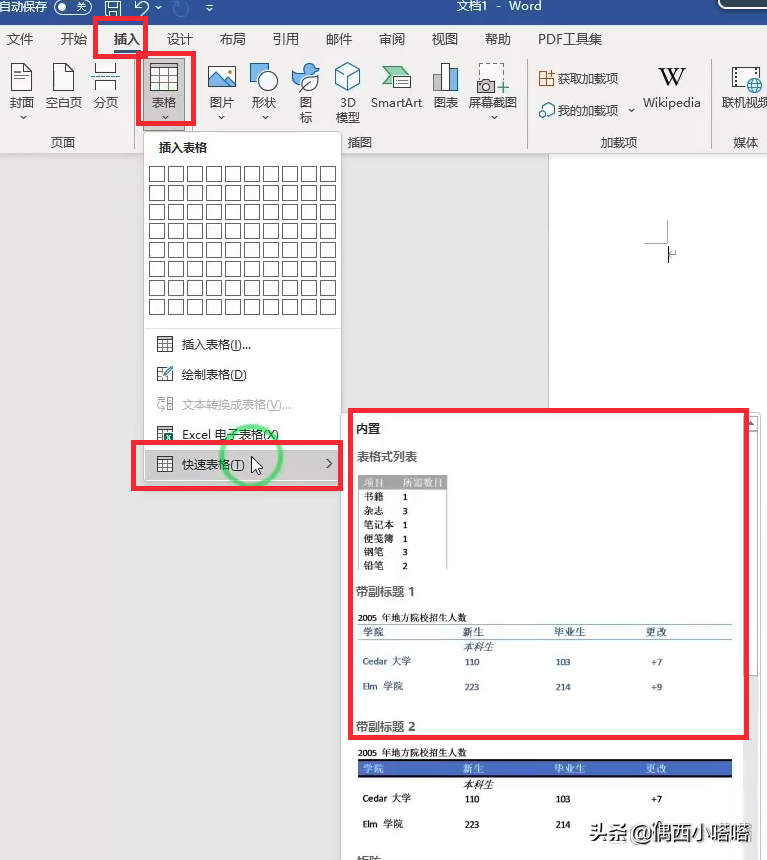
Task: Insert a 空白页 blank page
Action: pos(64,87)
